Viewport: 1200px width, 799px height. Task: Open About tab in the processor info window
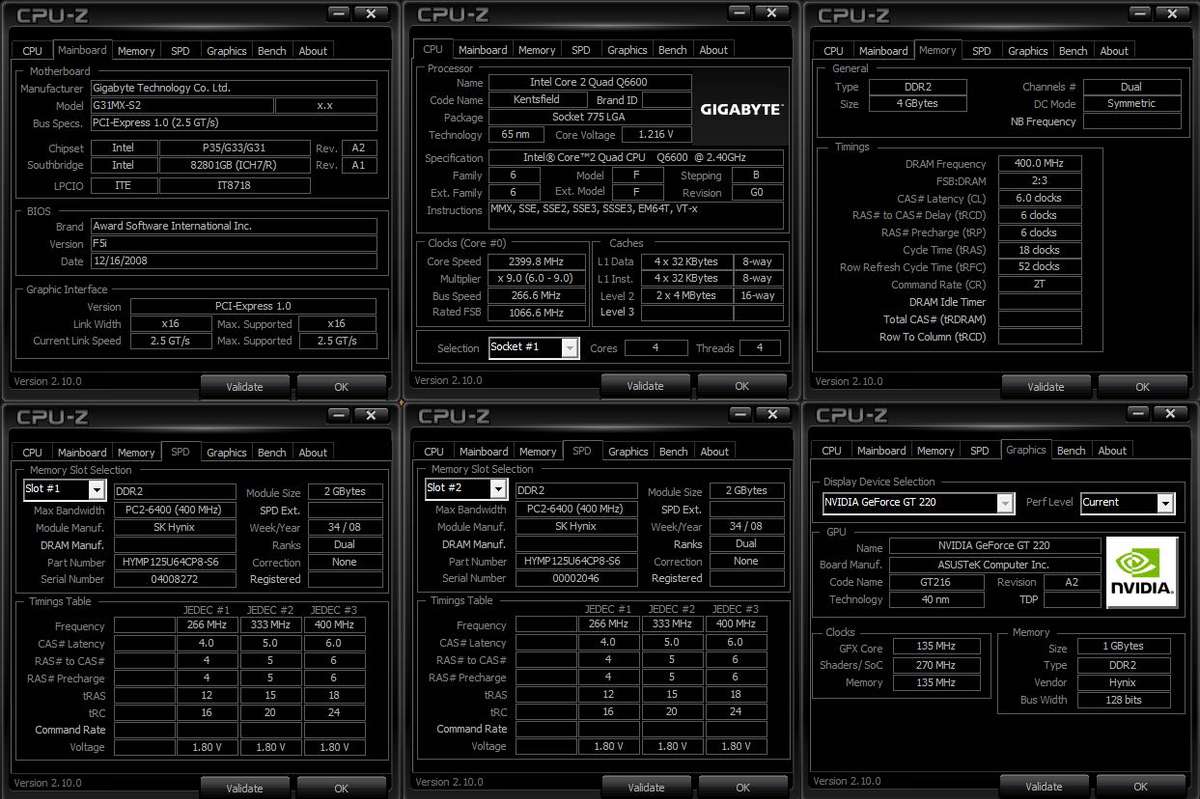pos(713,50)
